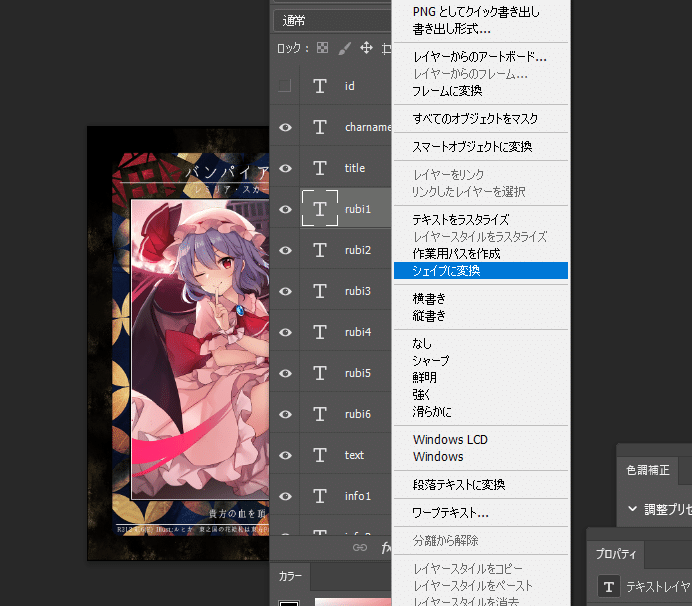Image resolution: width=692 pixels, height=606 pixels.
Task: Choose PNGとしてクイック書き出し
Action: 481,12
